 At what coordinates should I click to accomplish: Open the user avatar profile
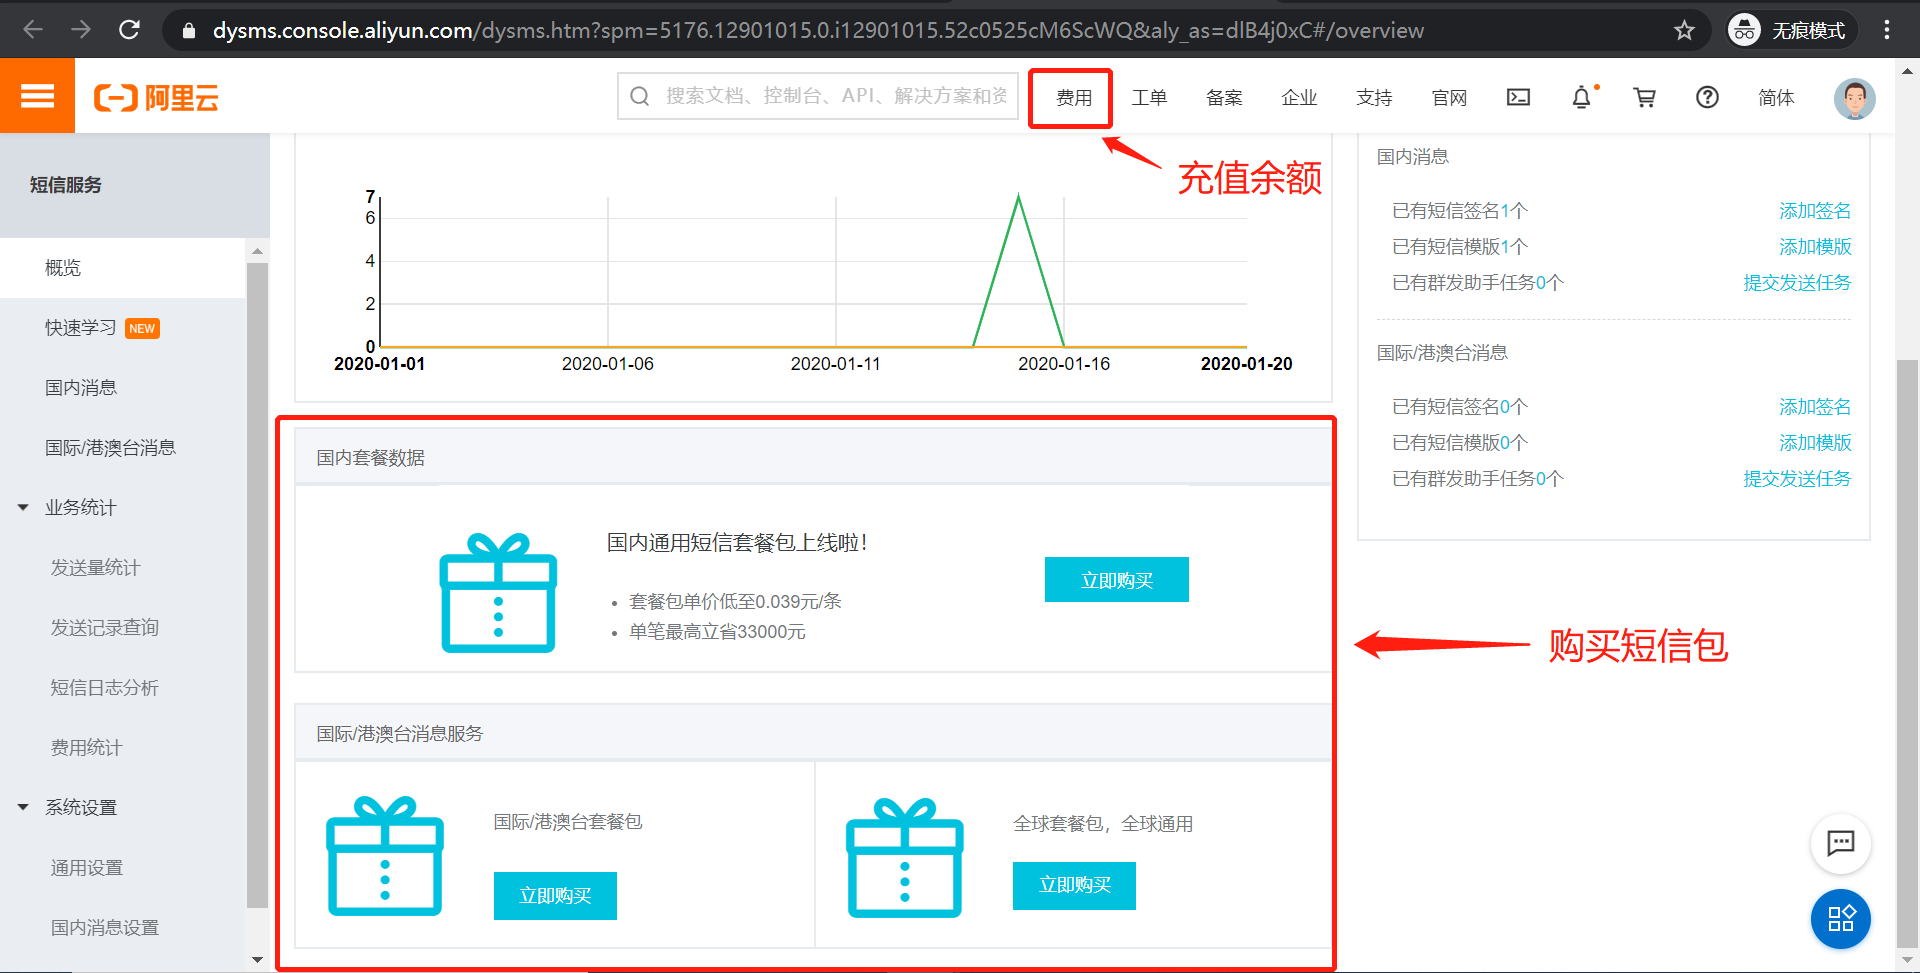click(1855, 97)
